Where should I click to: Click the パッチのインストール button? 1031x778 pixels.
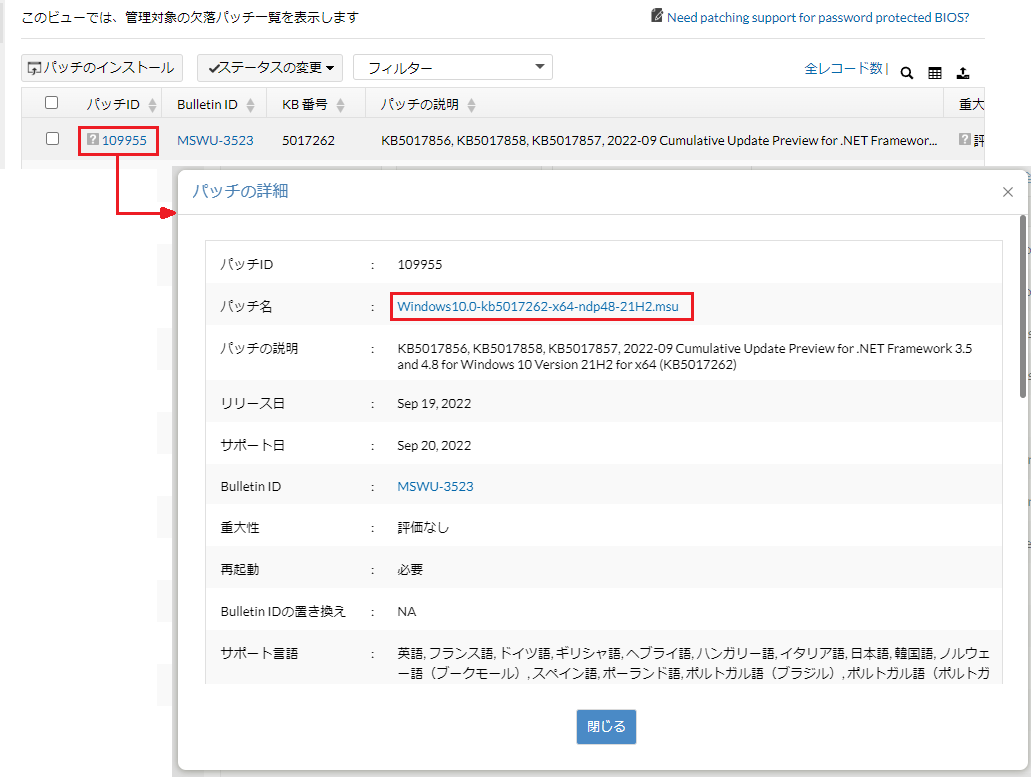(102, 68)
